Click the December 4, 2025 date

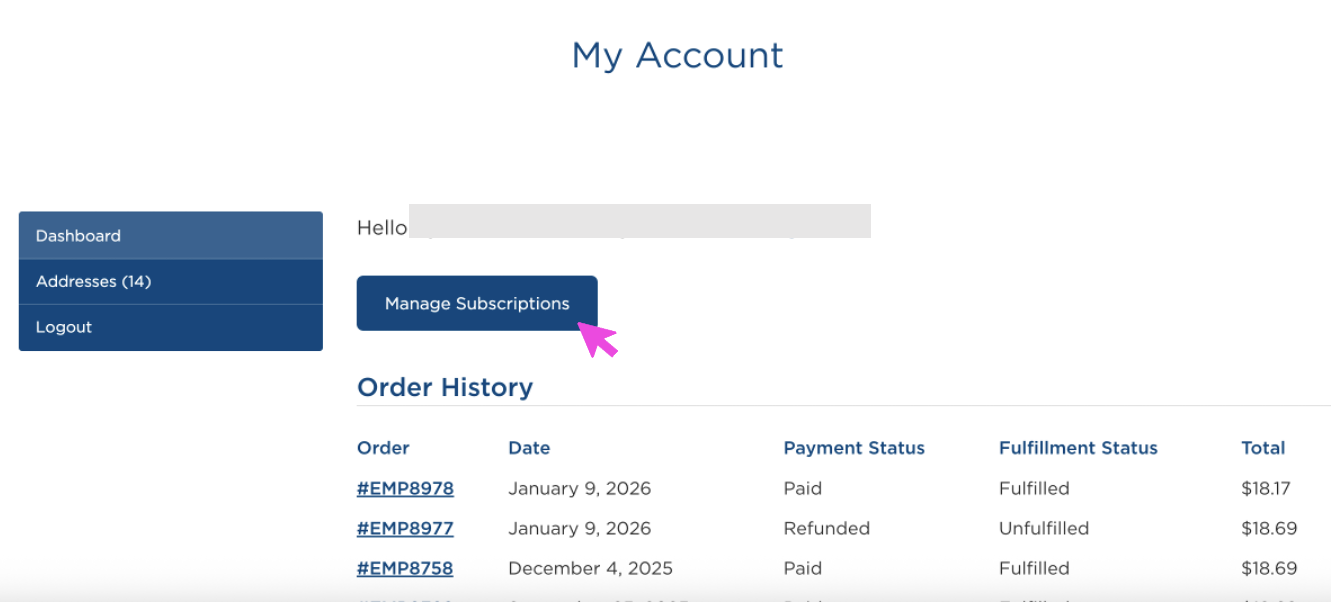pos(590,568)
